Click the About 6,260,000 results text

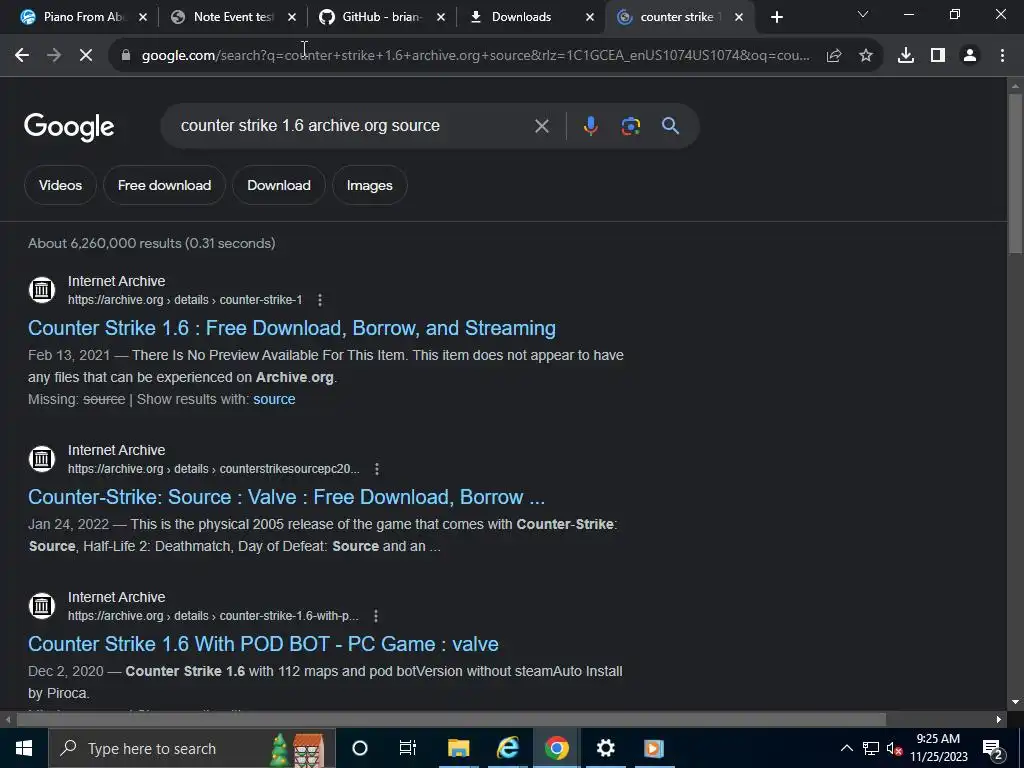(152, 244)
